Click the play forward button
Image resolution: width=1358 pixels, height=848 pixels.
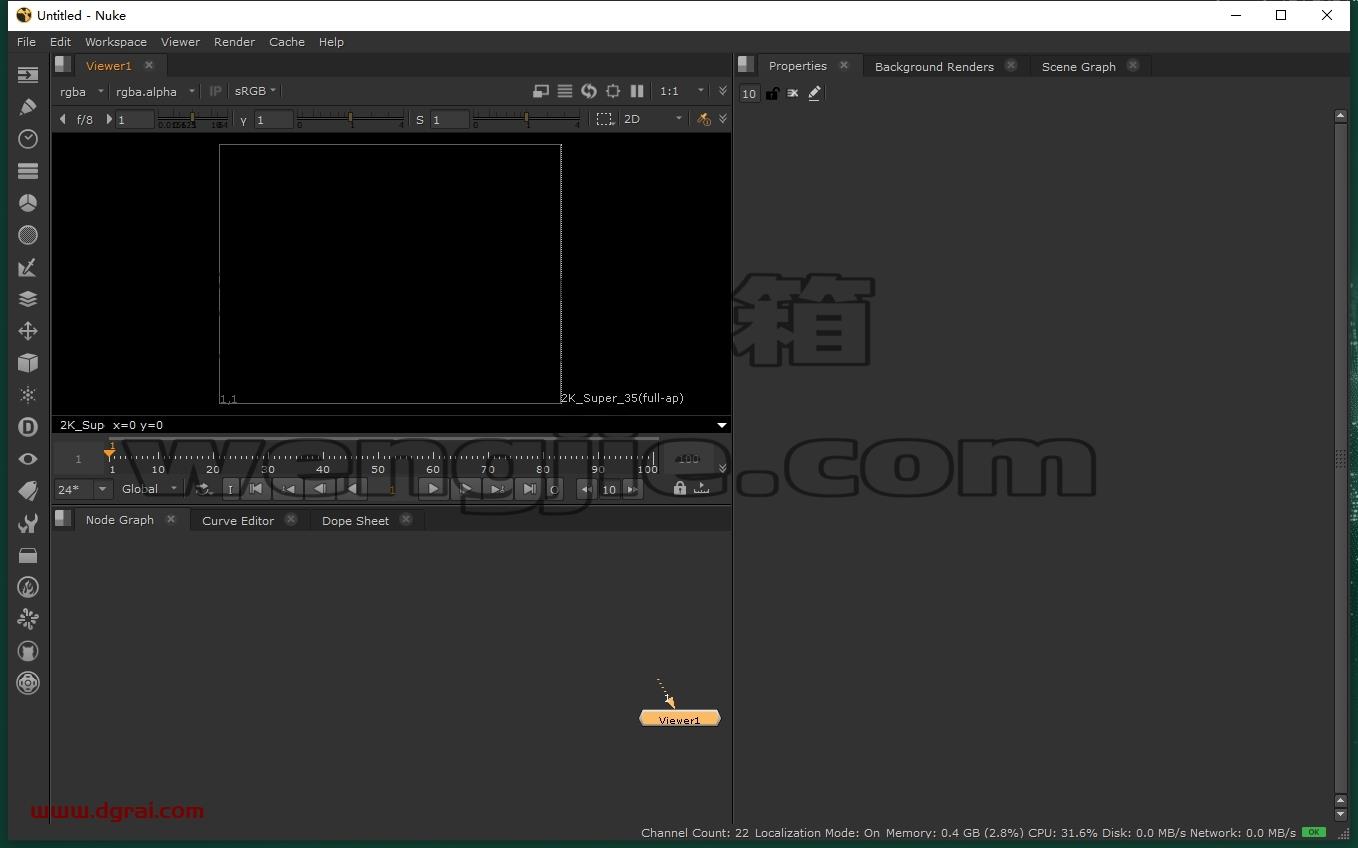tap(432, 489)
